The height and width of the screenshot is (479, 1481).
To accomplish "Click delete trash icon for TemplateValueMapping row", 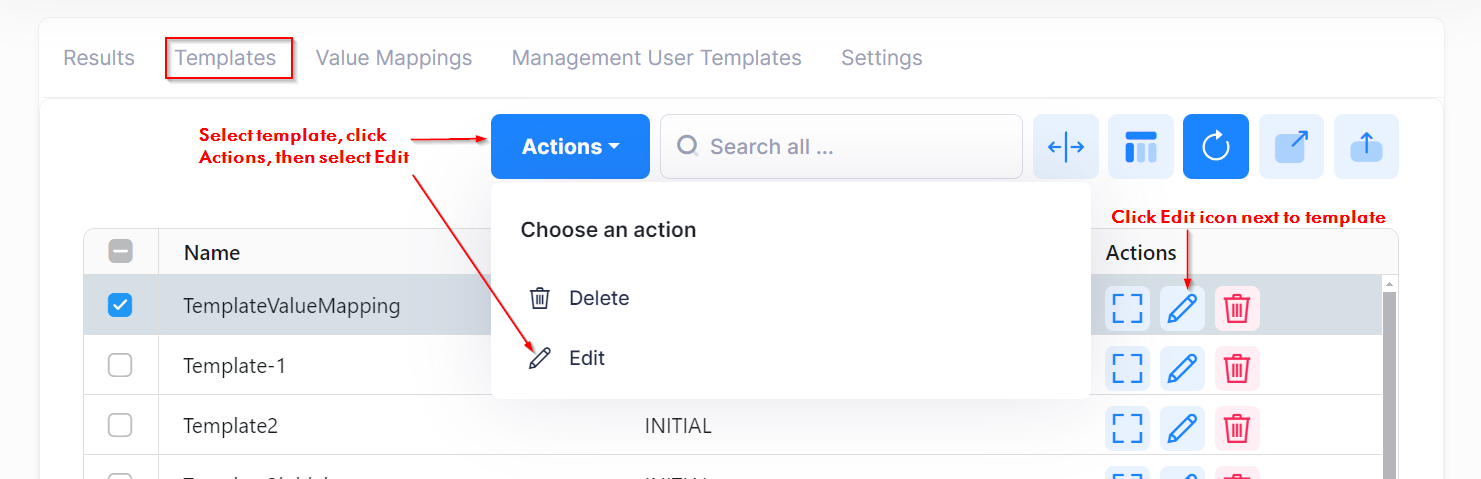I will point(1237,308).
